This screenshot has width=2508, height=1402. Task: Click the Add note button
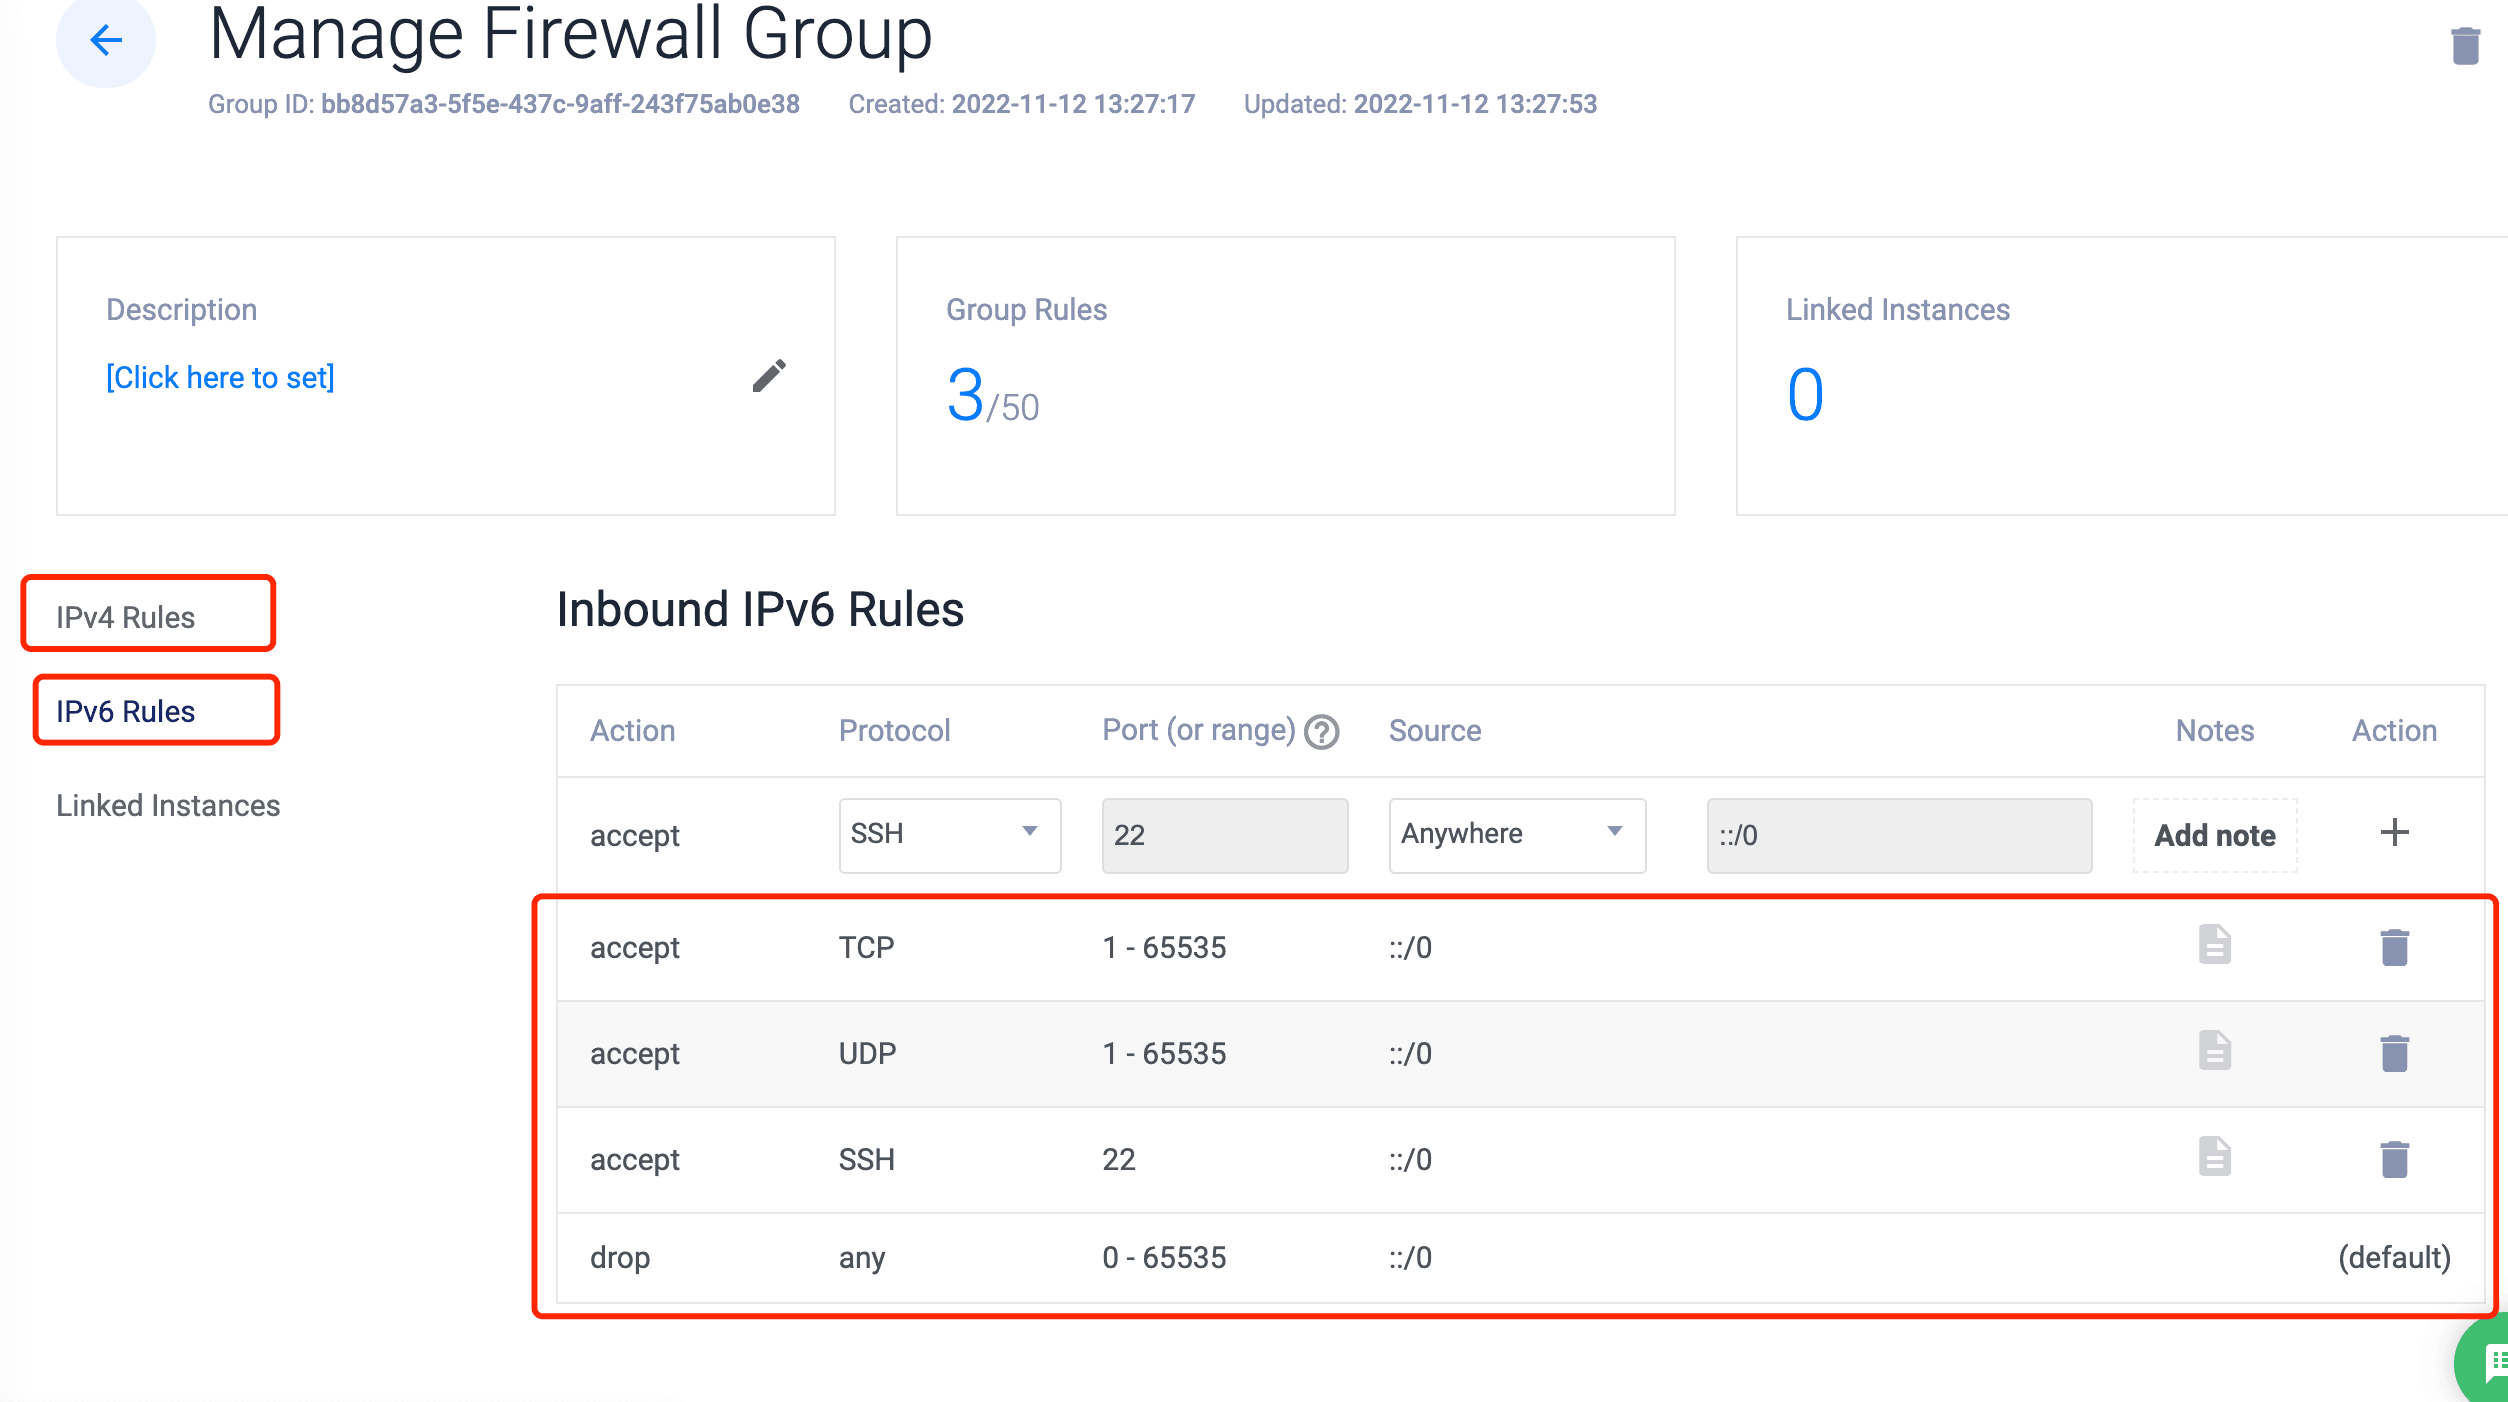click(2215, 835)
